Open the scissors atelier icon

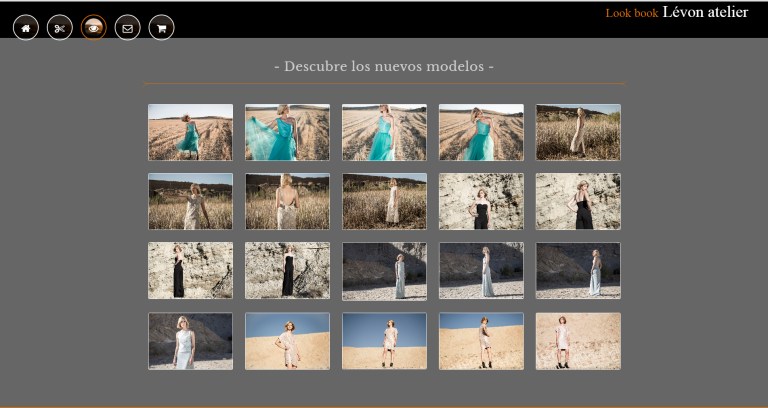(x=60, y=28)
